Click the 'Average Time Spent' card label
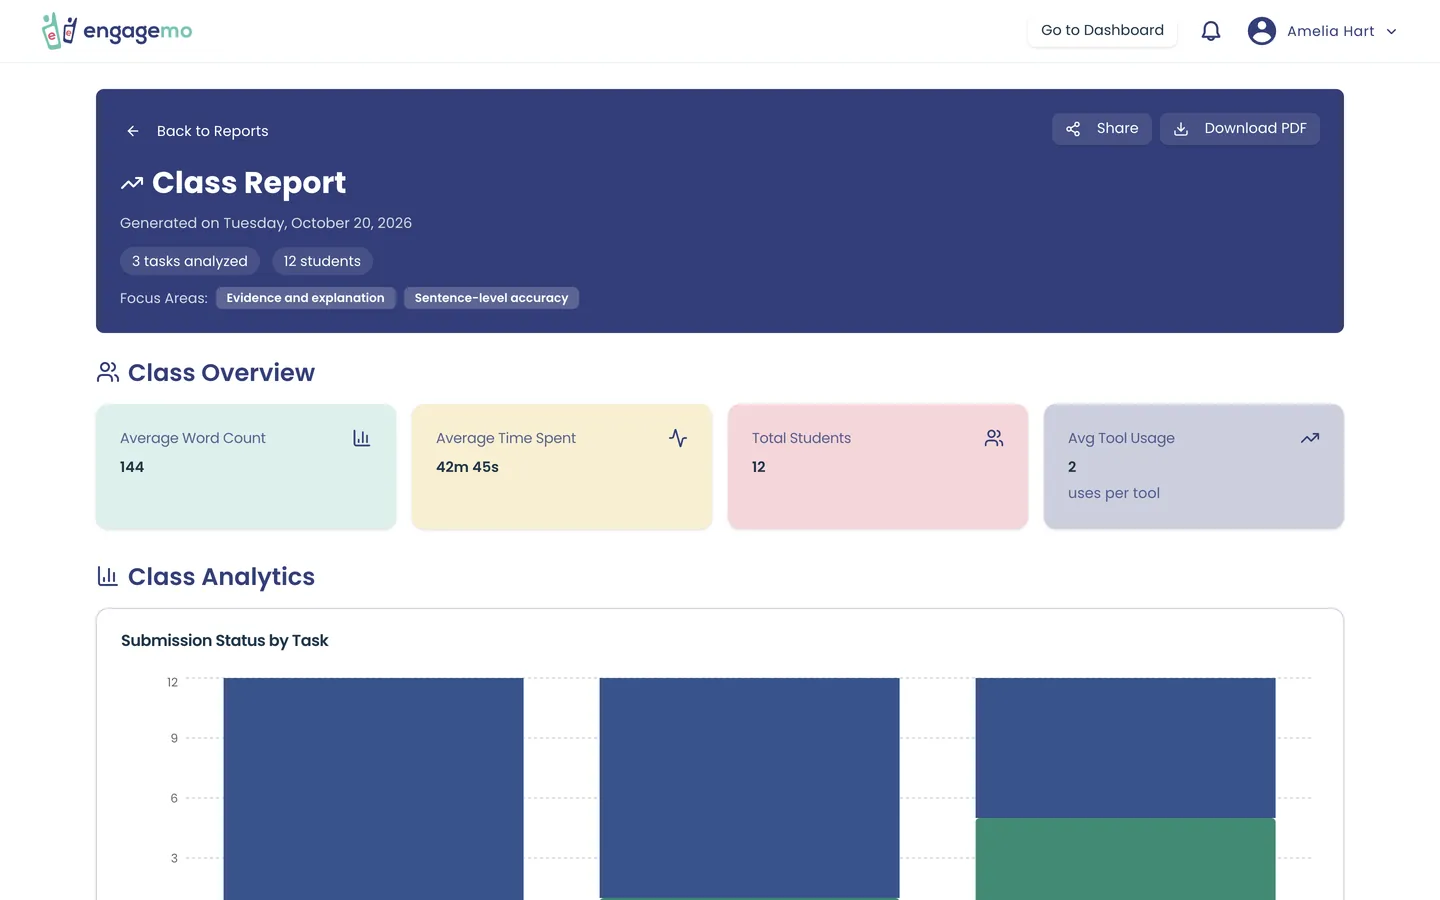 (x=506, y=438)
